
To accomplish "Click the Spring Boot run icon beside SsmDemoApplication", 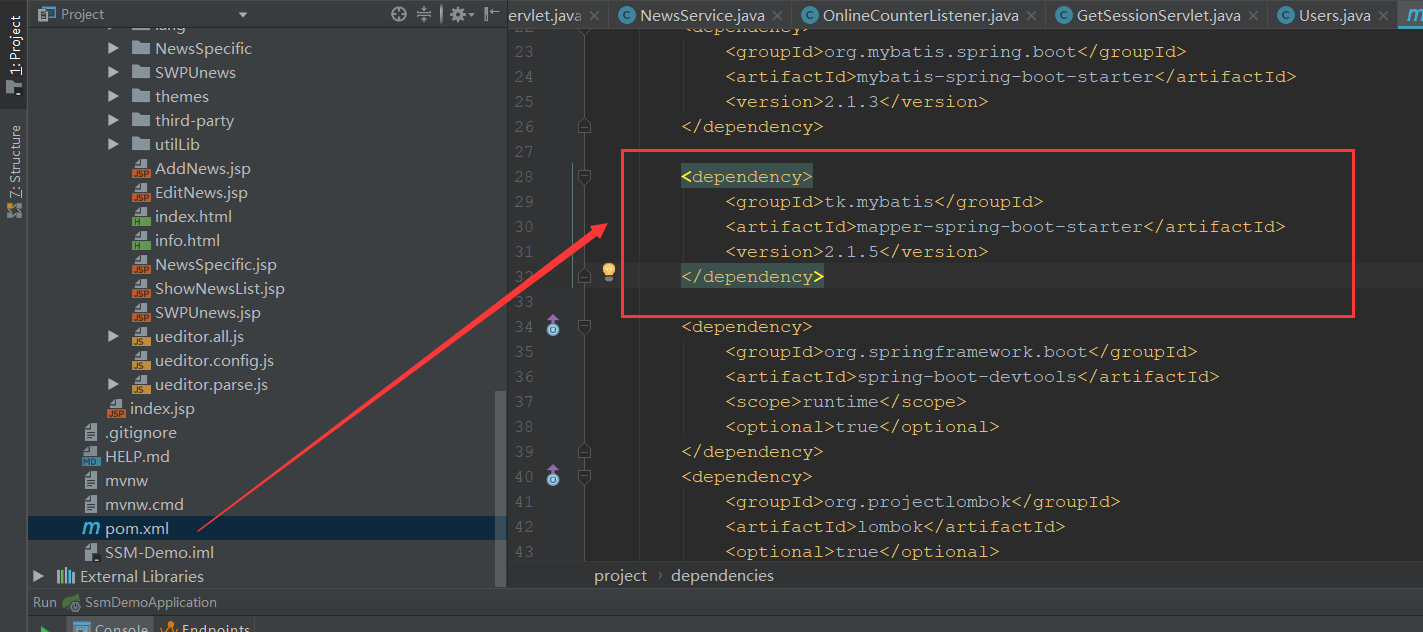I will pyautogui.click(x=71, y=602).
